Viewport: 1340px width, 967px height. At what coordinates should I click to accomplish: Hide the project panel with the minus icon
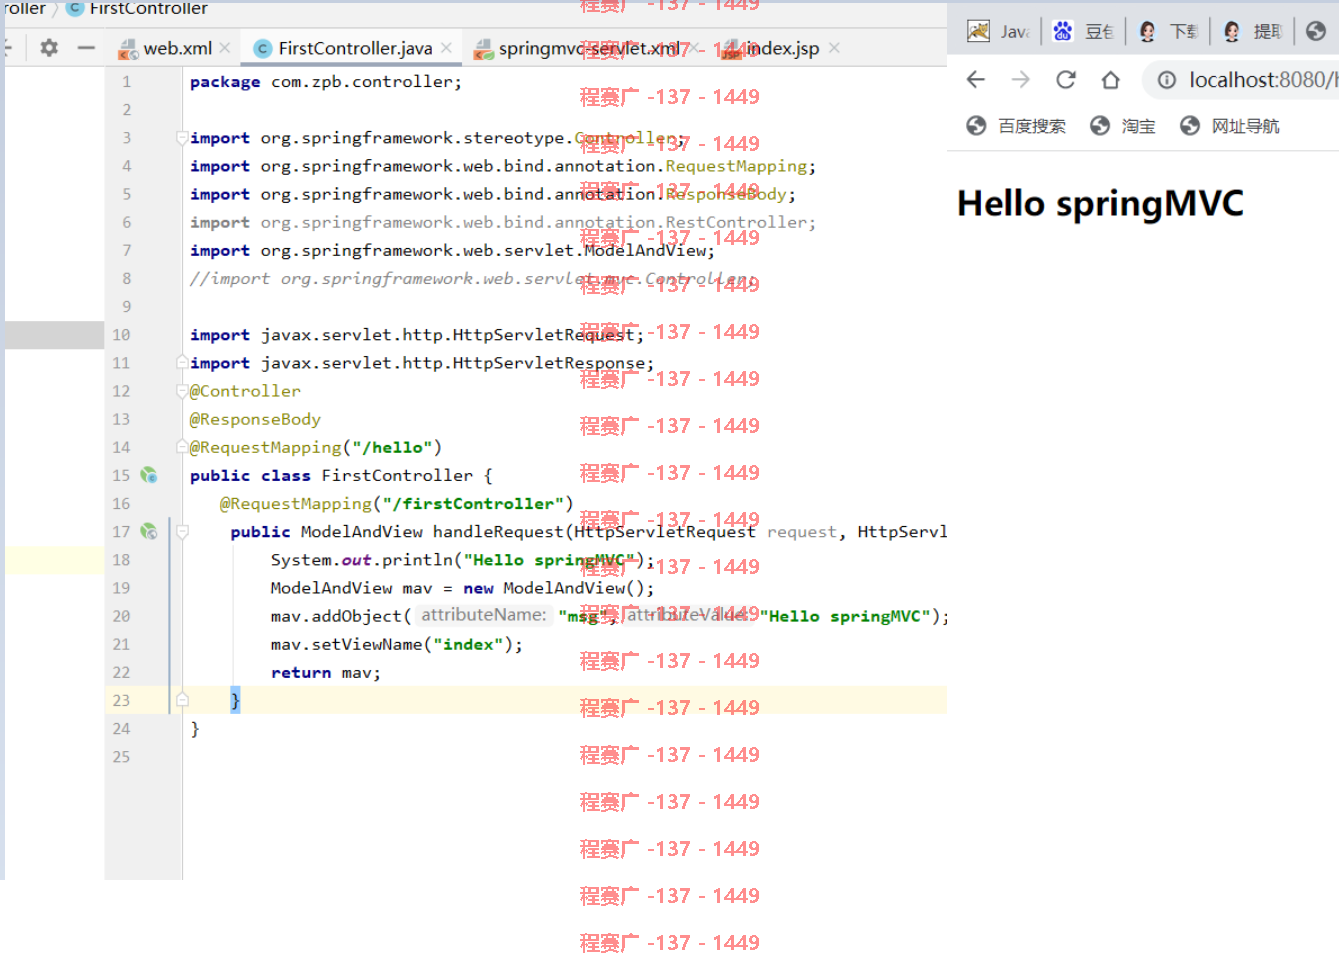pyautogui.click(x=86, y=47)
